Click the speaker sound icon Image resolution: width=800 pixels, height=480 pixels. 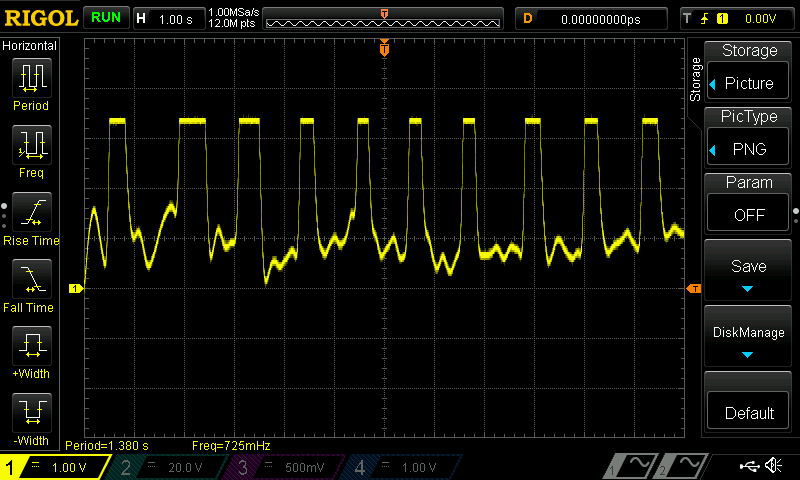(773, 466)
